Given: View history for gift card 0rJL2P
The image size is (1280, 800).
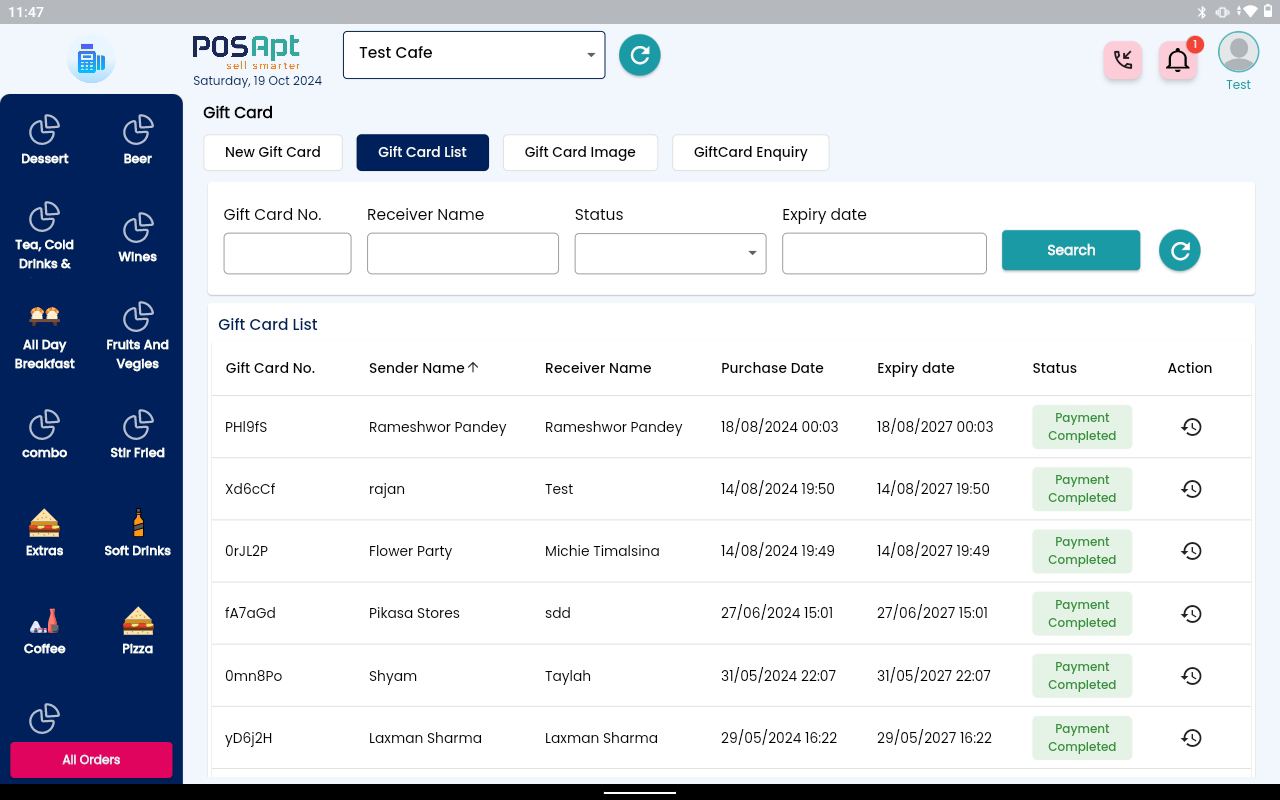Looking at the screenshot, I should (x=1191, y=551).
